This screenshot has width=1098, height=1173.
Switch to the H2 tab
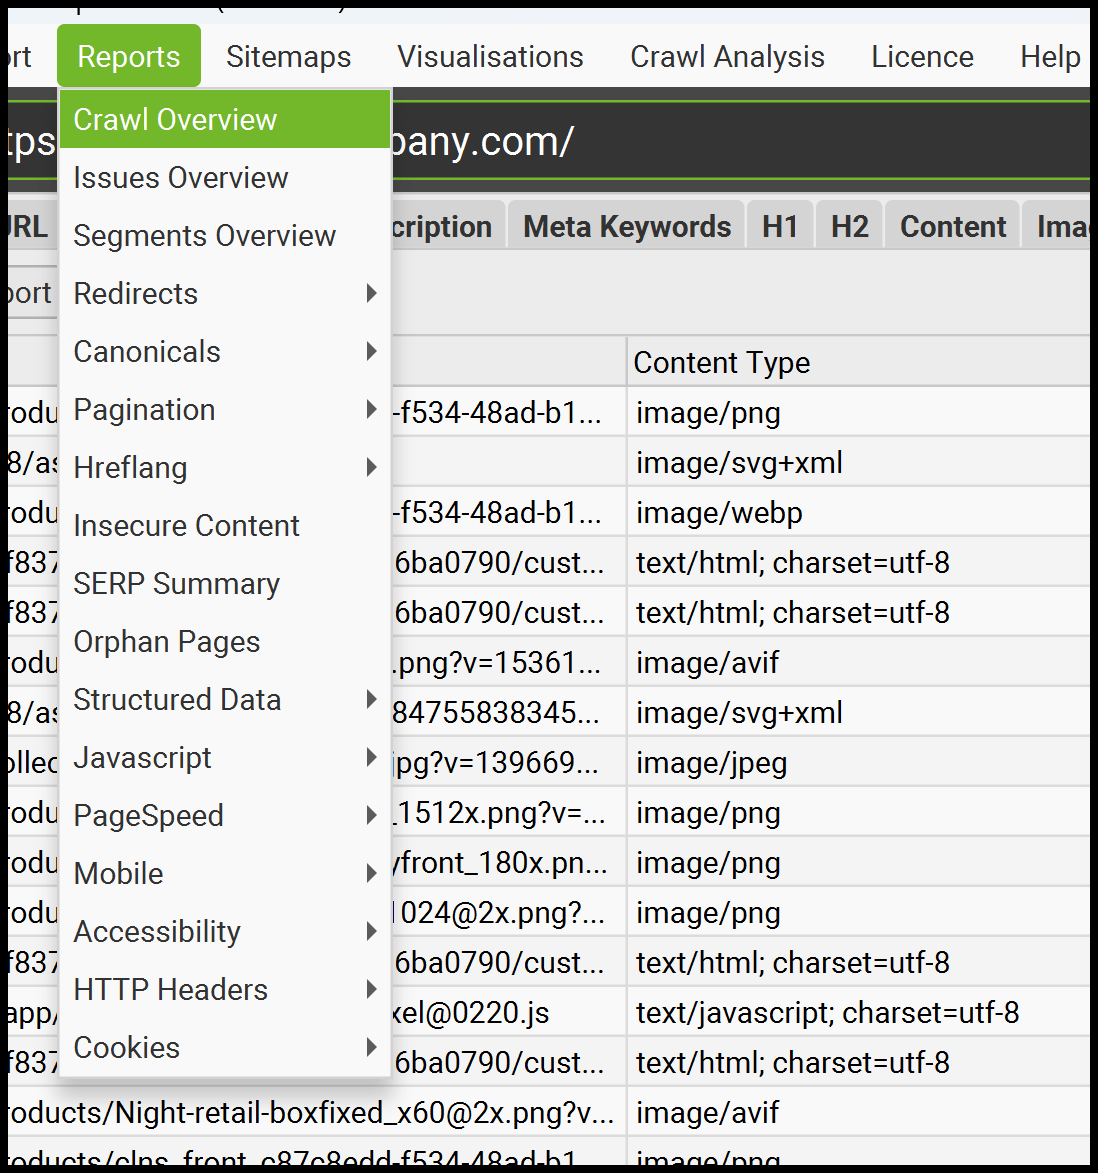[850, 226]
